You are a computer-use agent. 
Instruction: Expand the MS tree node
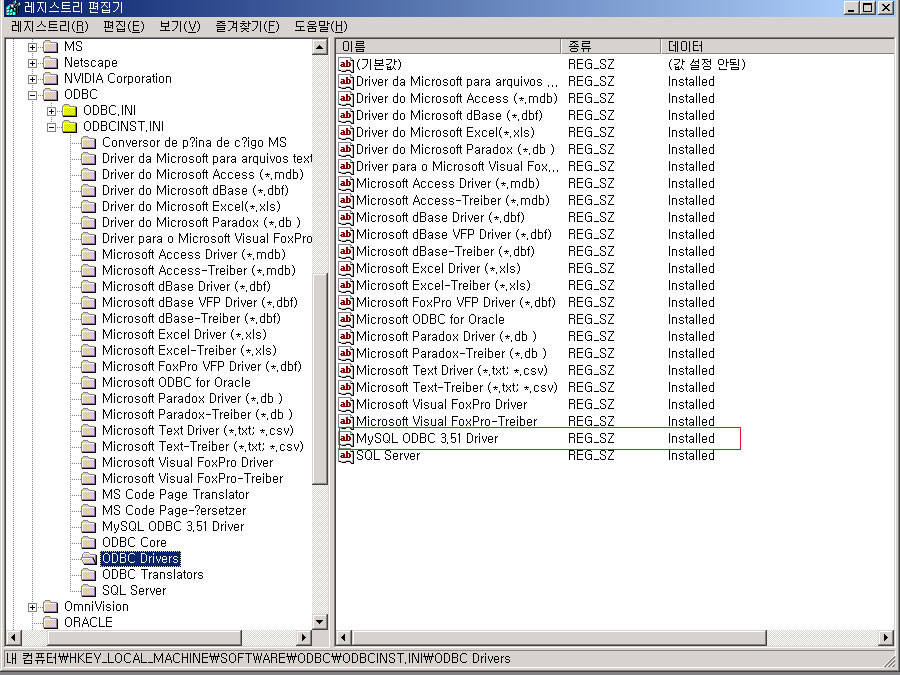coord(33,47)
